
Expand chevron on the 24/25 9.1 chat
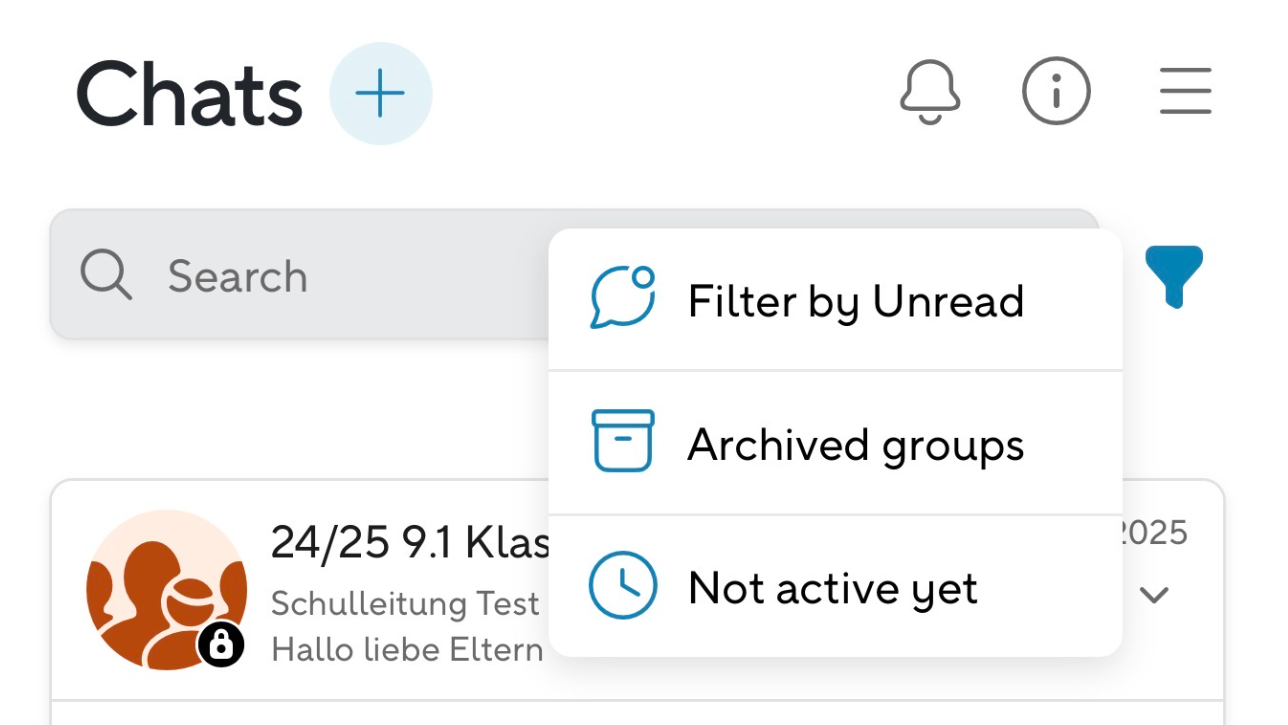coord(1154,596)
